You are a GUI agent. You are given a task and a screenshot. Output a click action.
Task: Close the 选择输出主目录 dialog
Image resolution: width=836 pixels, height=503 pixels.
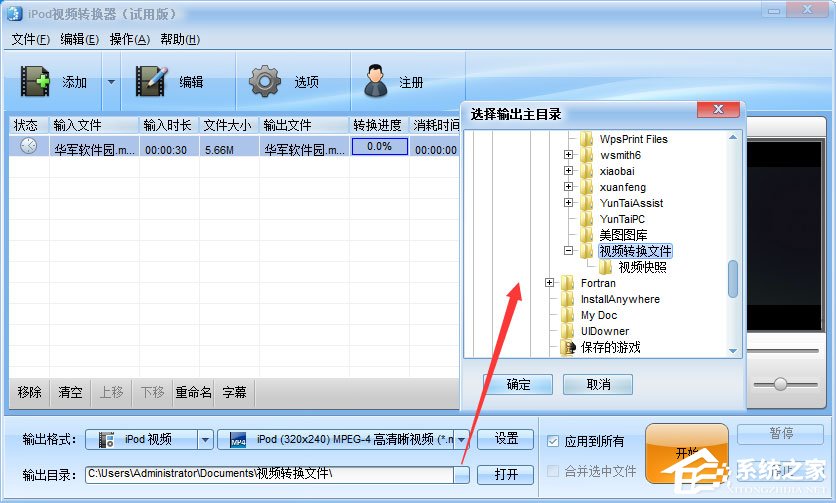click(718, 109)
